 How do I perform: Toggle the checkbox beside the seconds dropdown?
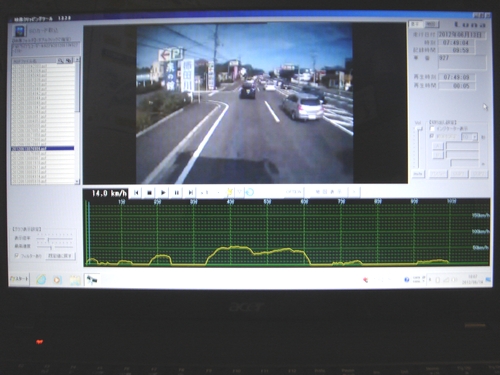432,136
